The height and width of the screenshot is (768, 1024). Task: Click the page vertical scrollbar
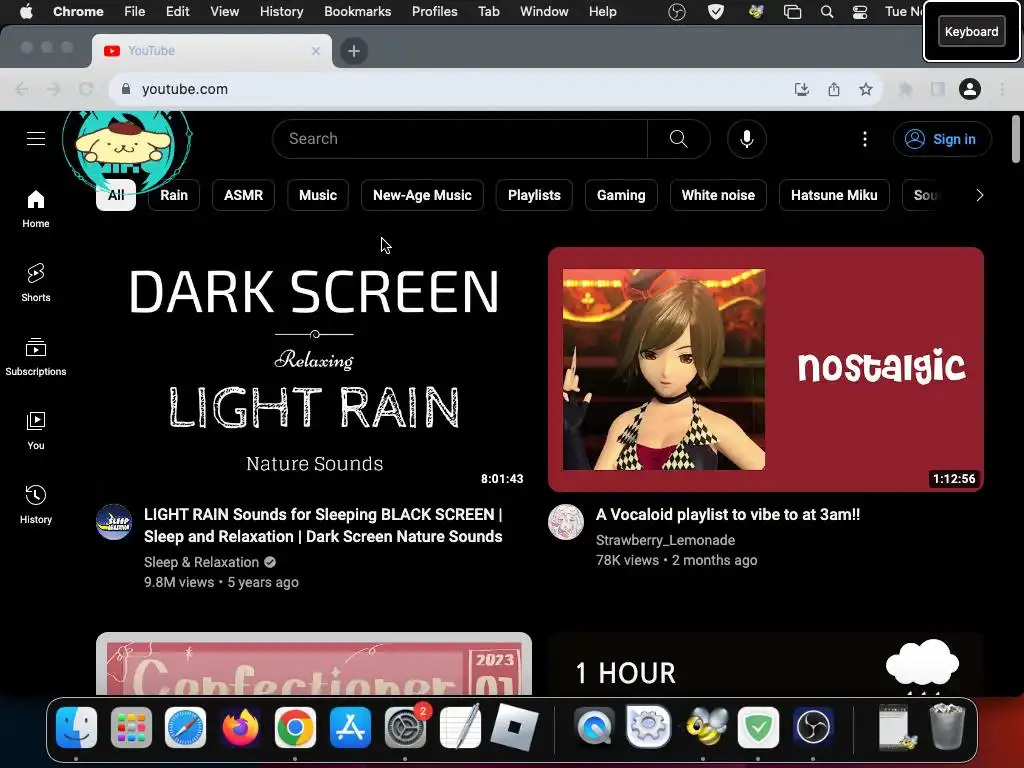[1016, 138]
